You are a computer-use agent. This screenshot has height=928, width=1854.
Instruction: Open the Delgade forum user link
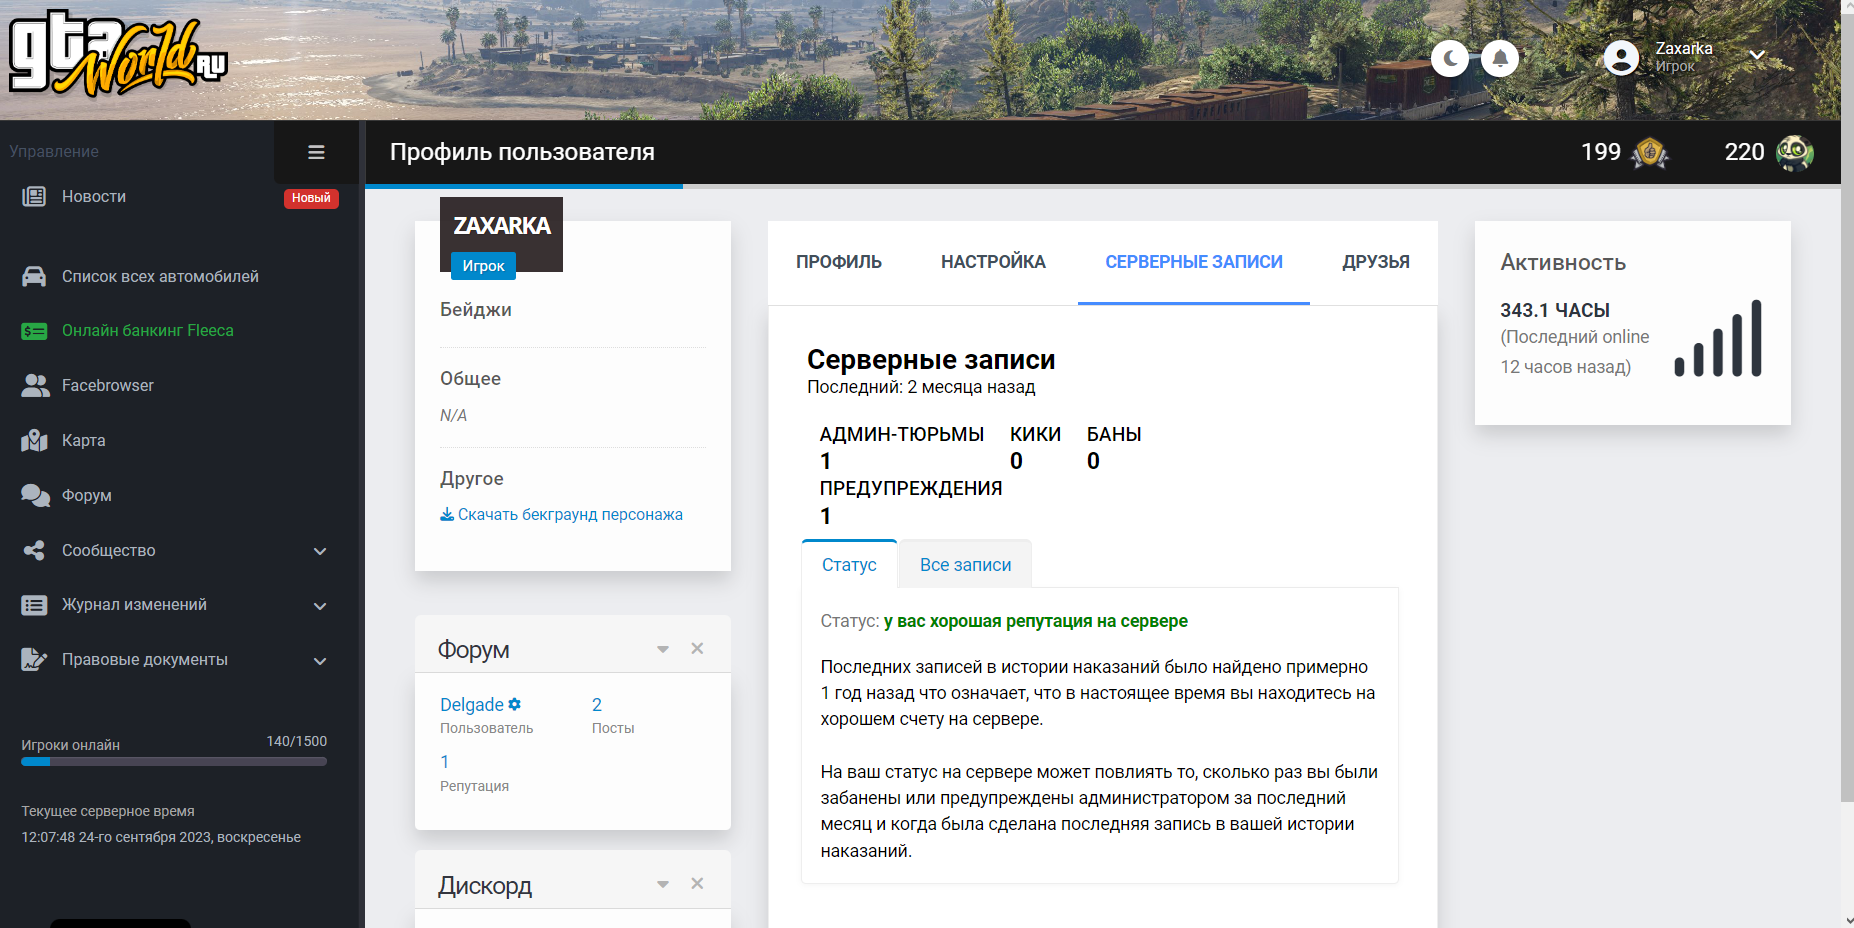472,705
